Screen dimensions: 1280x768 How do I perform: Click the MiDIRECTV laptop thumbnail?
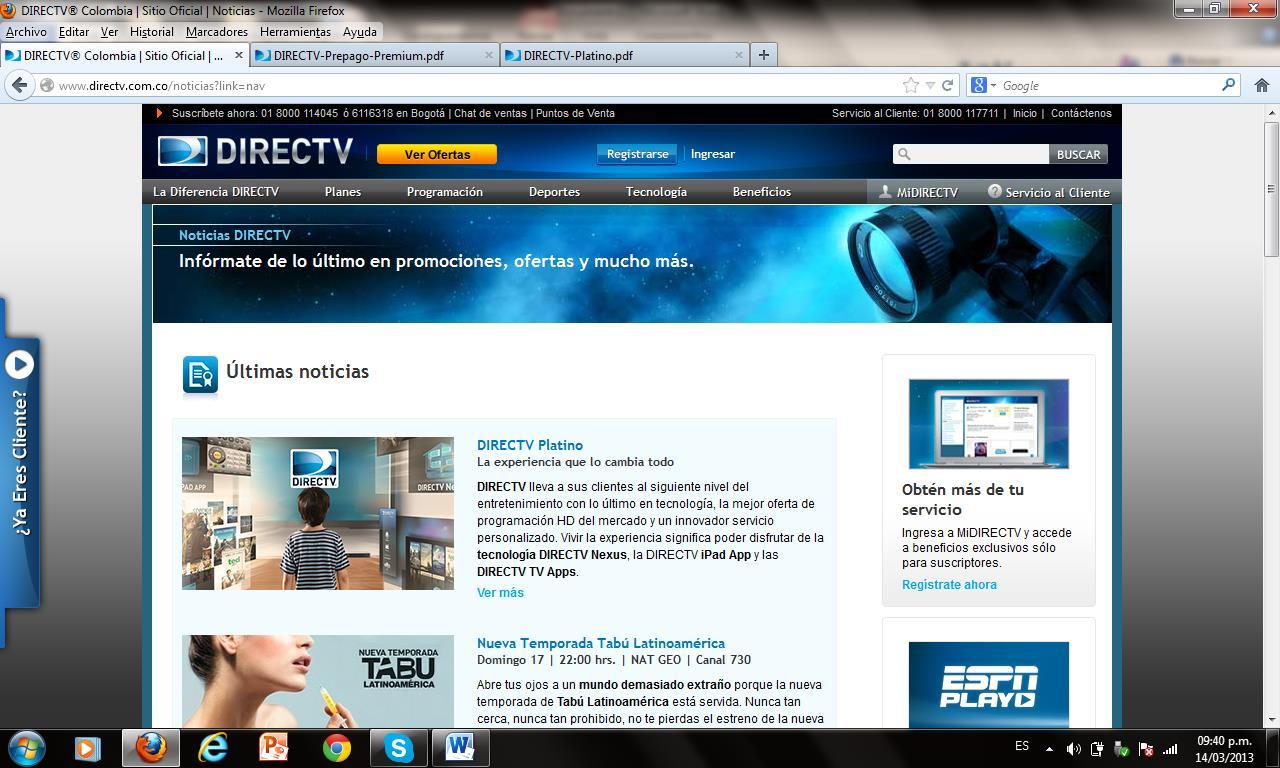click(x=989, y=424)
